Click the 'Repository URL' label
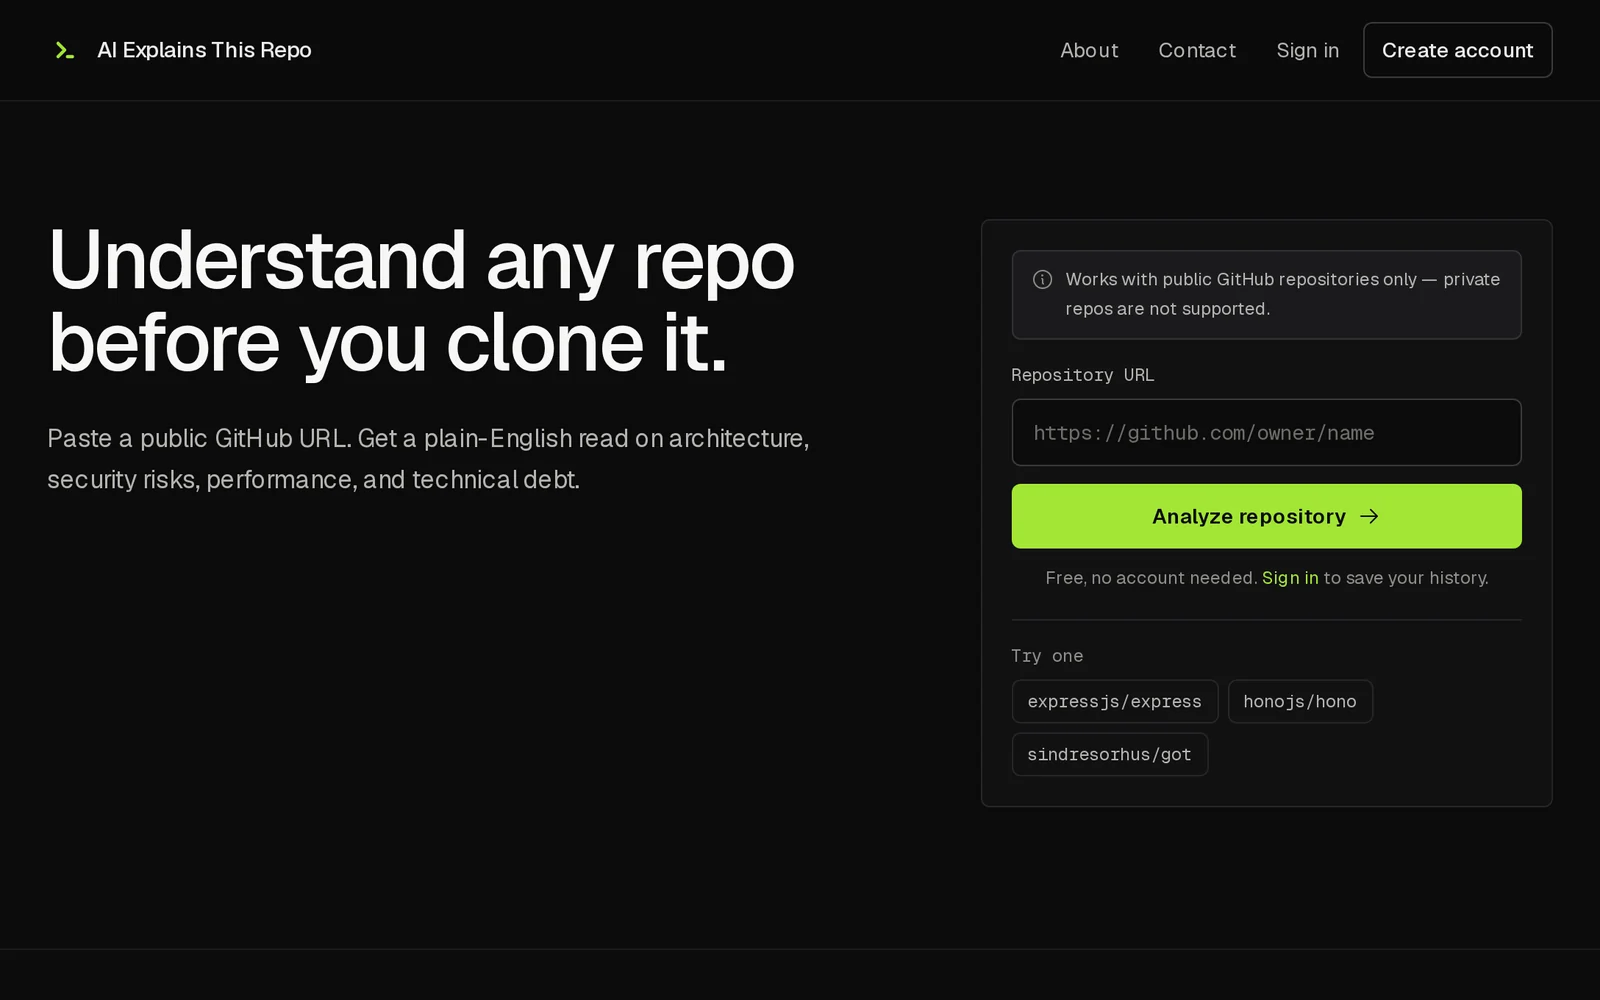1600x1000 pixels. coord(1082,375)
